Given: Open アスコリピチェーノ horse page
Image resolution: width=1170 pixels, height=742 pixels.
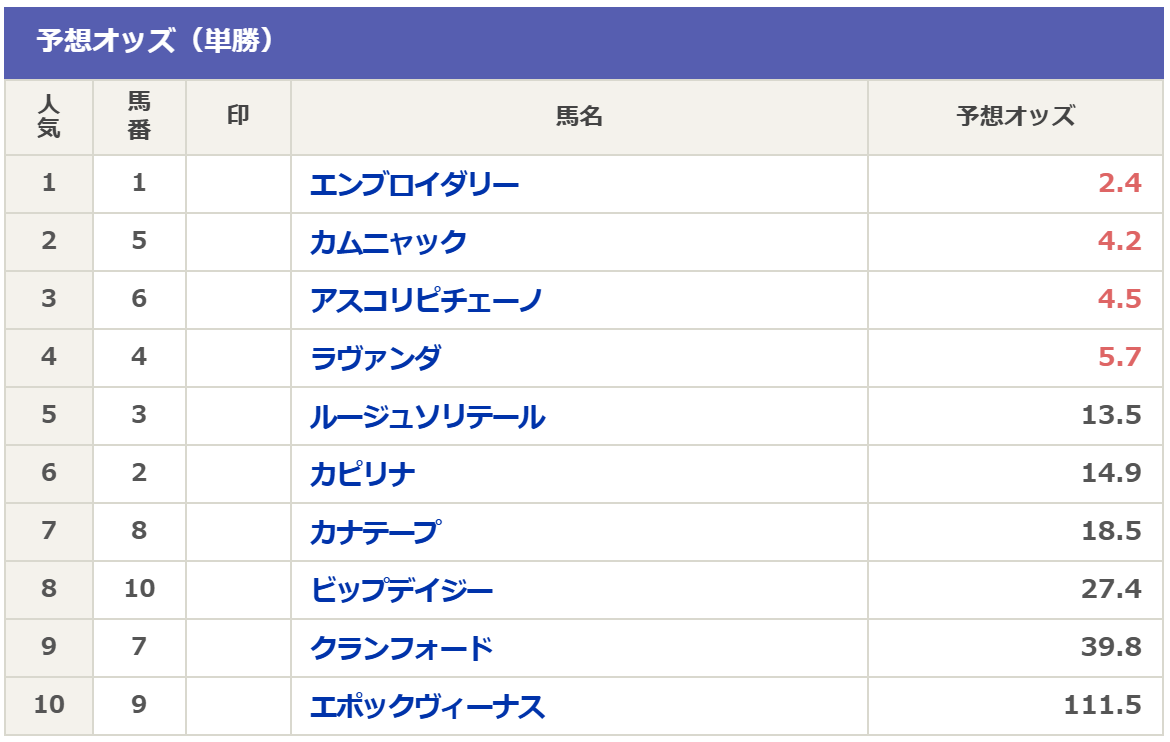Looking at the screenshot, I should tap(426, 301).
